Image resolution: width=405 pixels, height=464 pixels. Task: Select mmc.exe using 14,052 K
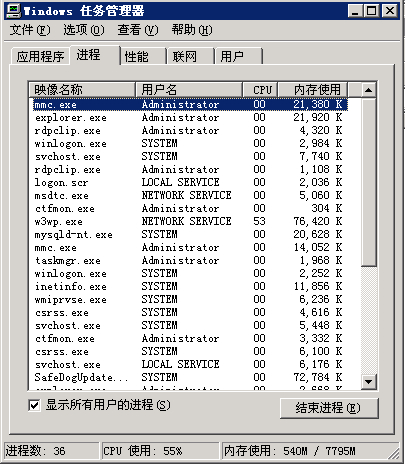(x=190, y=248)
